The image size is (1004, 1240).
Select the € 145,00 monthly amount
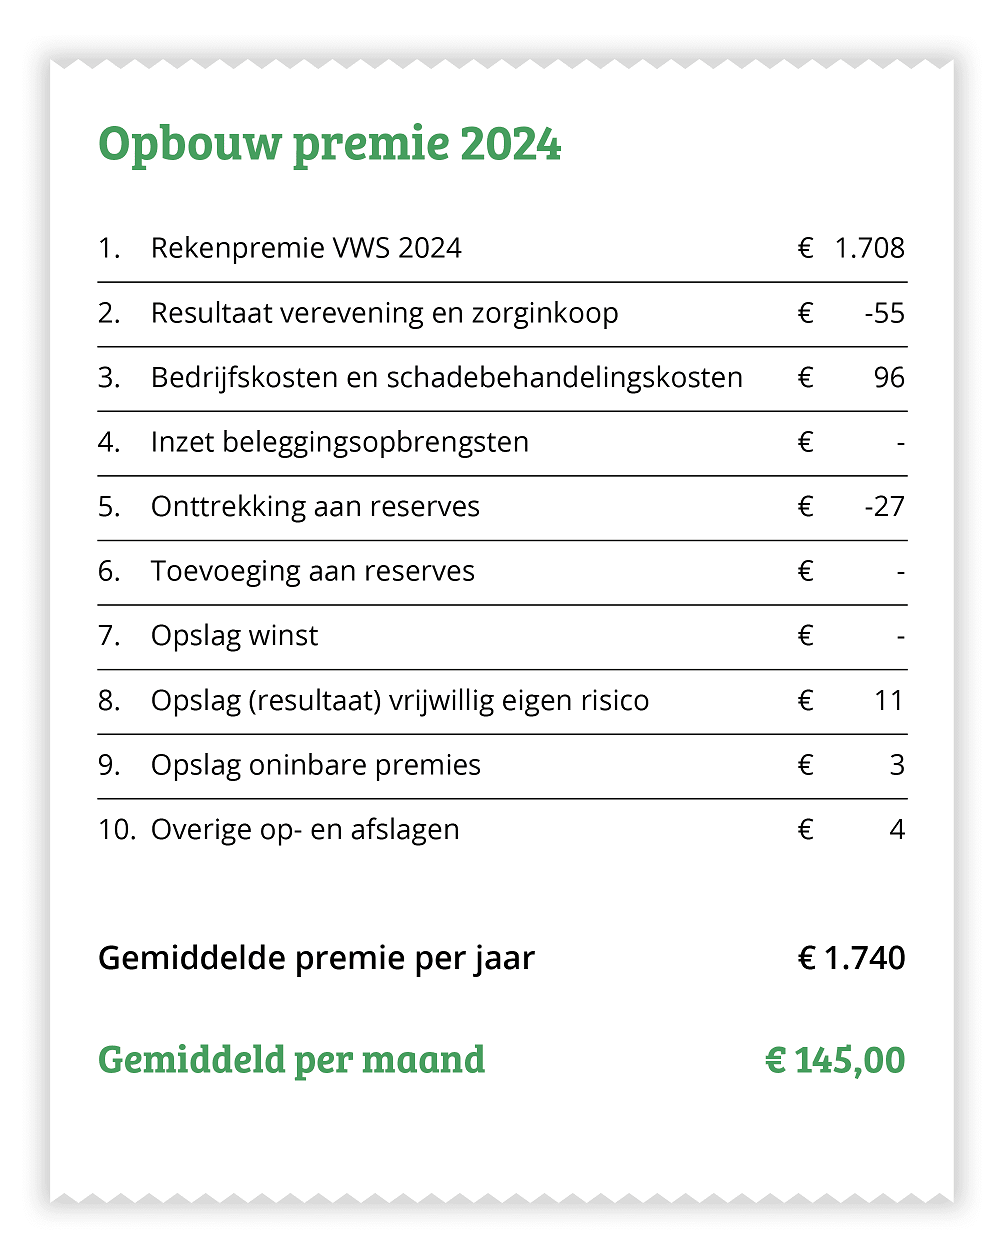835,1060
